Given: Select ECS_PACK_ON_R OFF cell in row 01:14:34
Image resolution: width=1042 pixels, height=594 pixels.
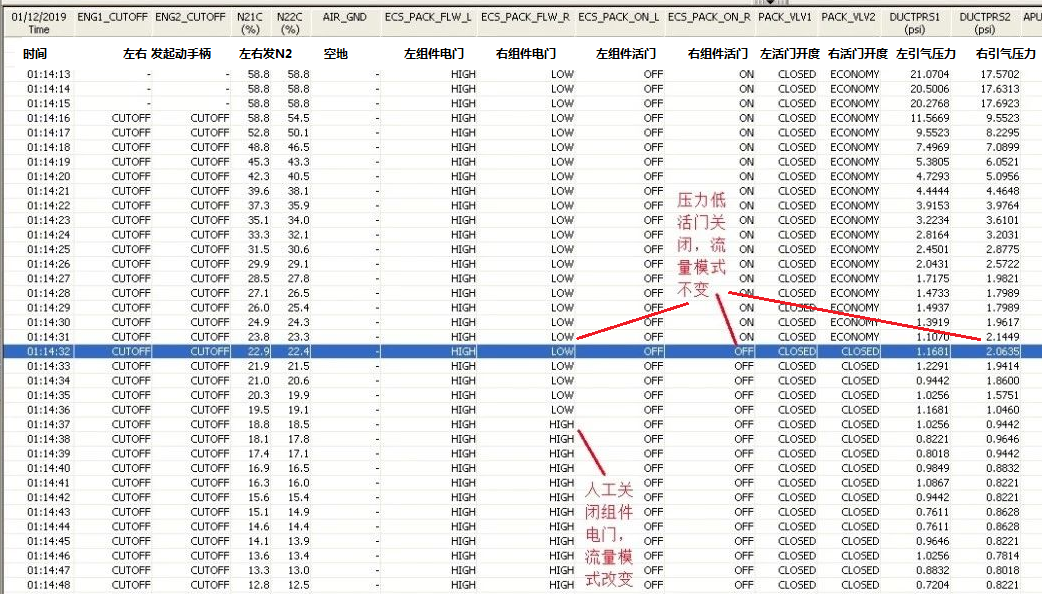Looking at the screenshot, I should (744, 381).
